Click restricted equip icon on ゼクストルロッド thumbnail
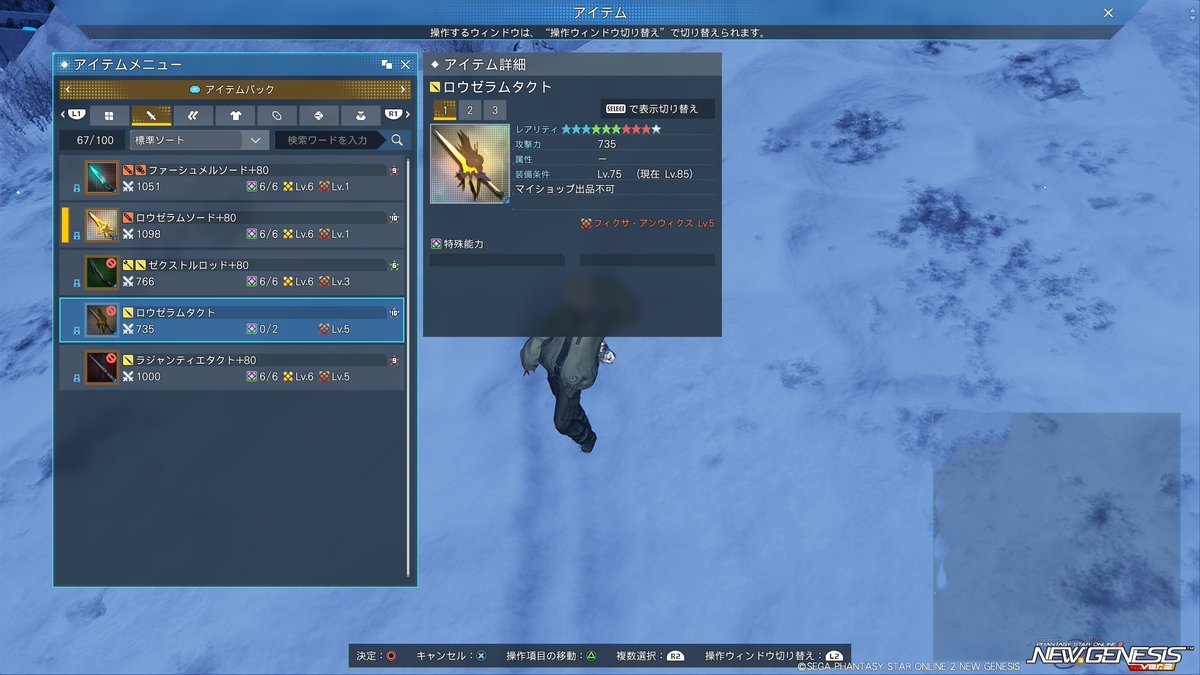1200x675 pixels. 112,263
